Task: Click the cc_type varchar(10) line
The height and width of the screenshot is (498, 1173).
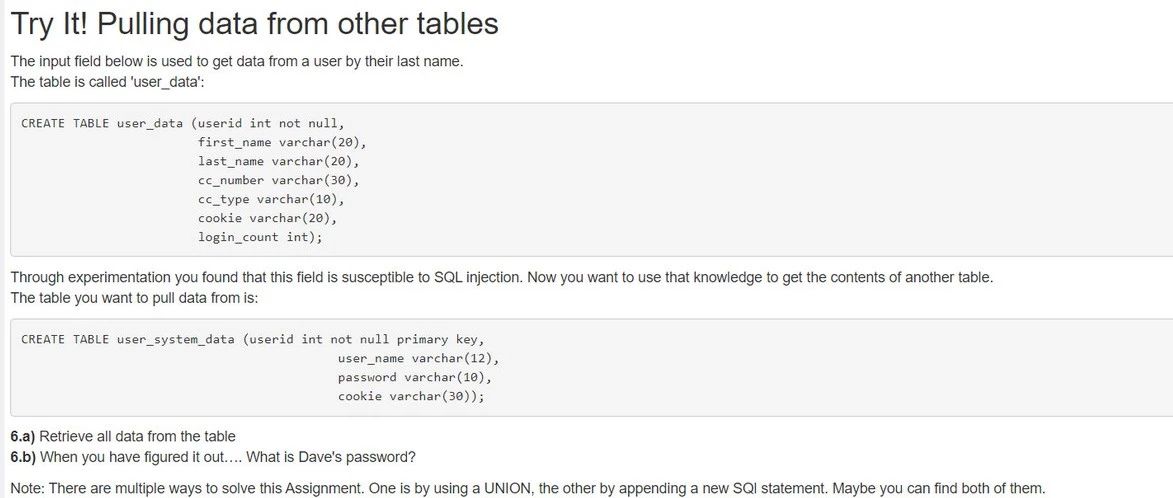Action: [272, 200]
